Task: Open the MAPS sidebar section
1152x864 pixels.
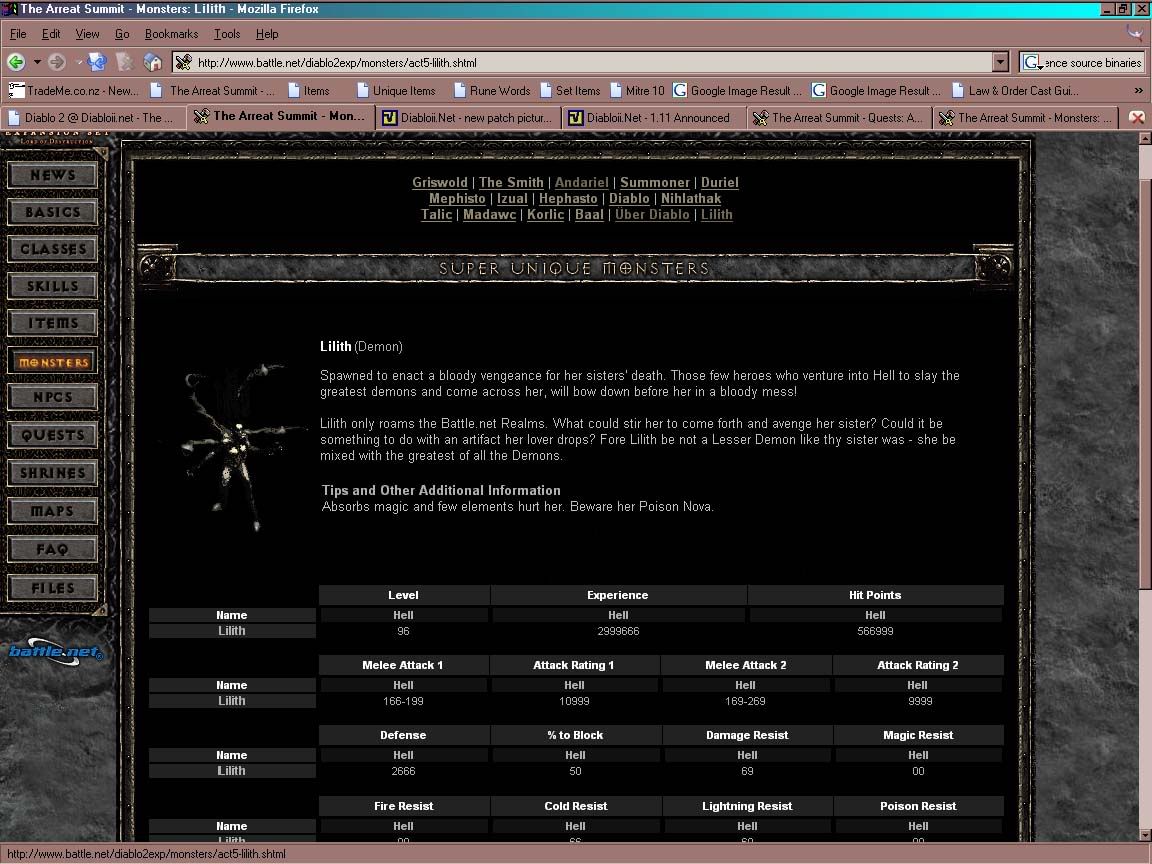Action: pos(52,511)
